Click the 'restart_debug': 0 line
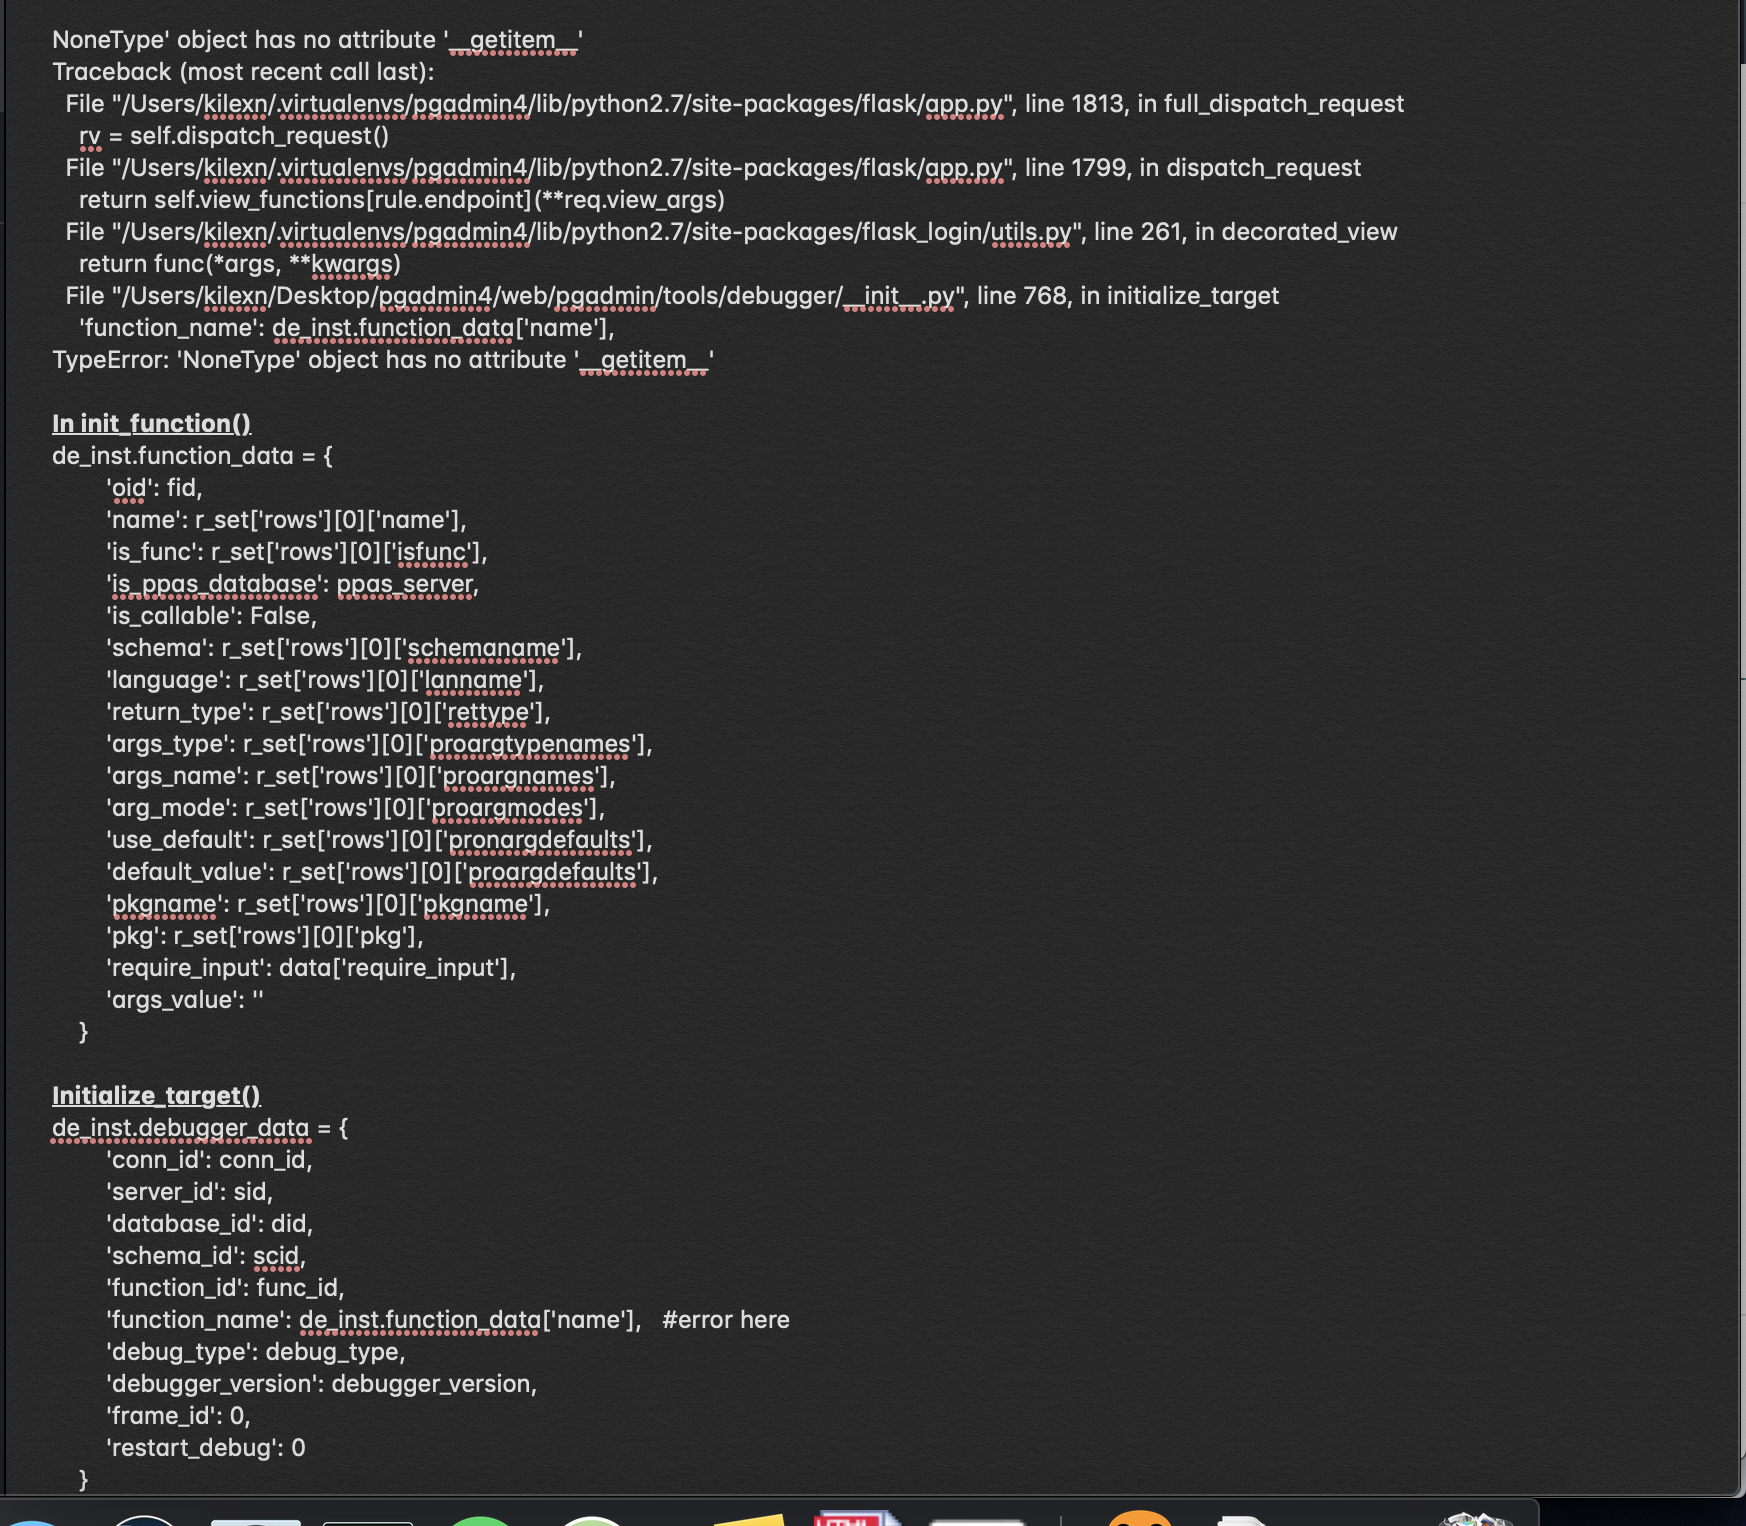The height and width of the screenshot is (1526, 1746). (x=206, y=1448)
